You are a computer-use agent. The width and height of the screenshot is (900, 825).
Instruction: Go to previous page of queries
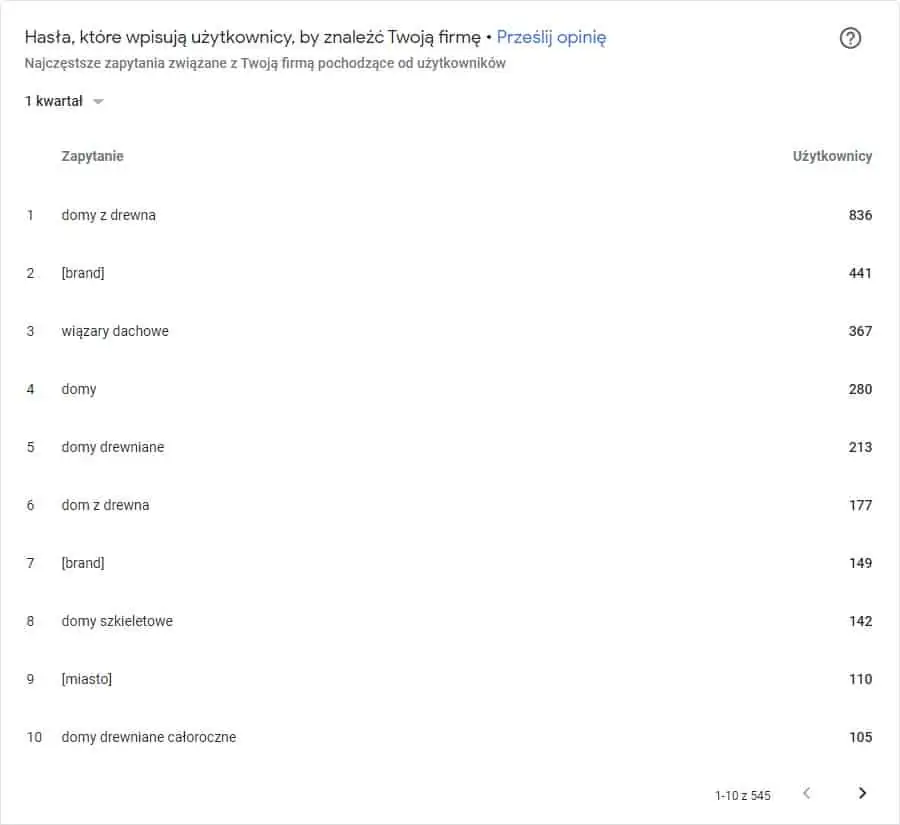click(x=806, y=793)
